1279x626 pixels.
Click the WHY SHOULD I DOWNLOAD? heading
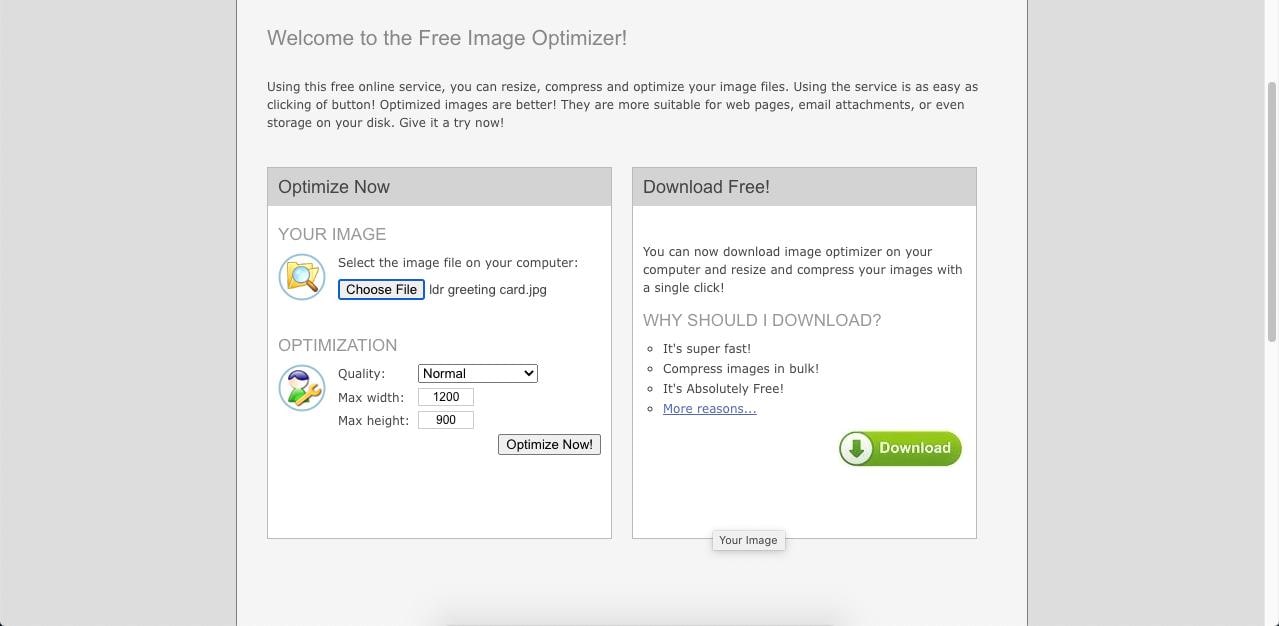coord(762,321)
